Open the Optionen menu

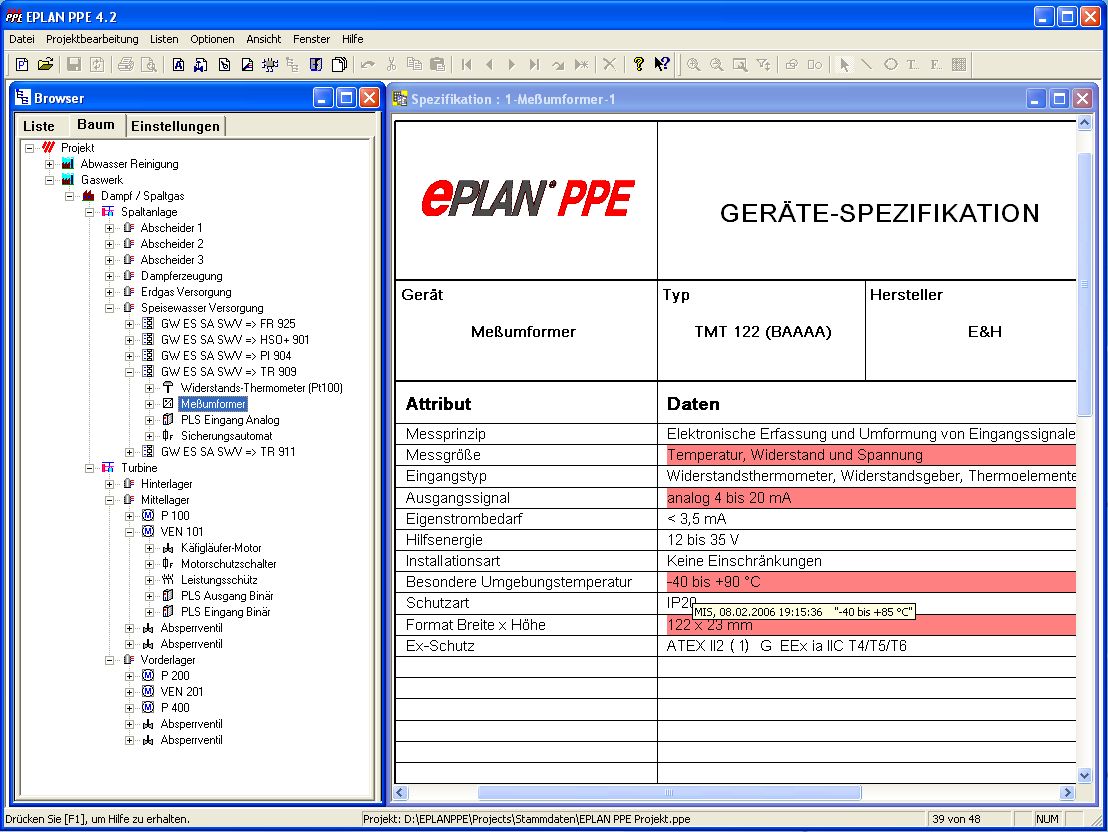[212, 39]
